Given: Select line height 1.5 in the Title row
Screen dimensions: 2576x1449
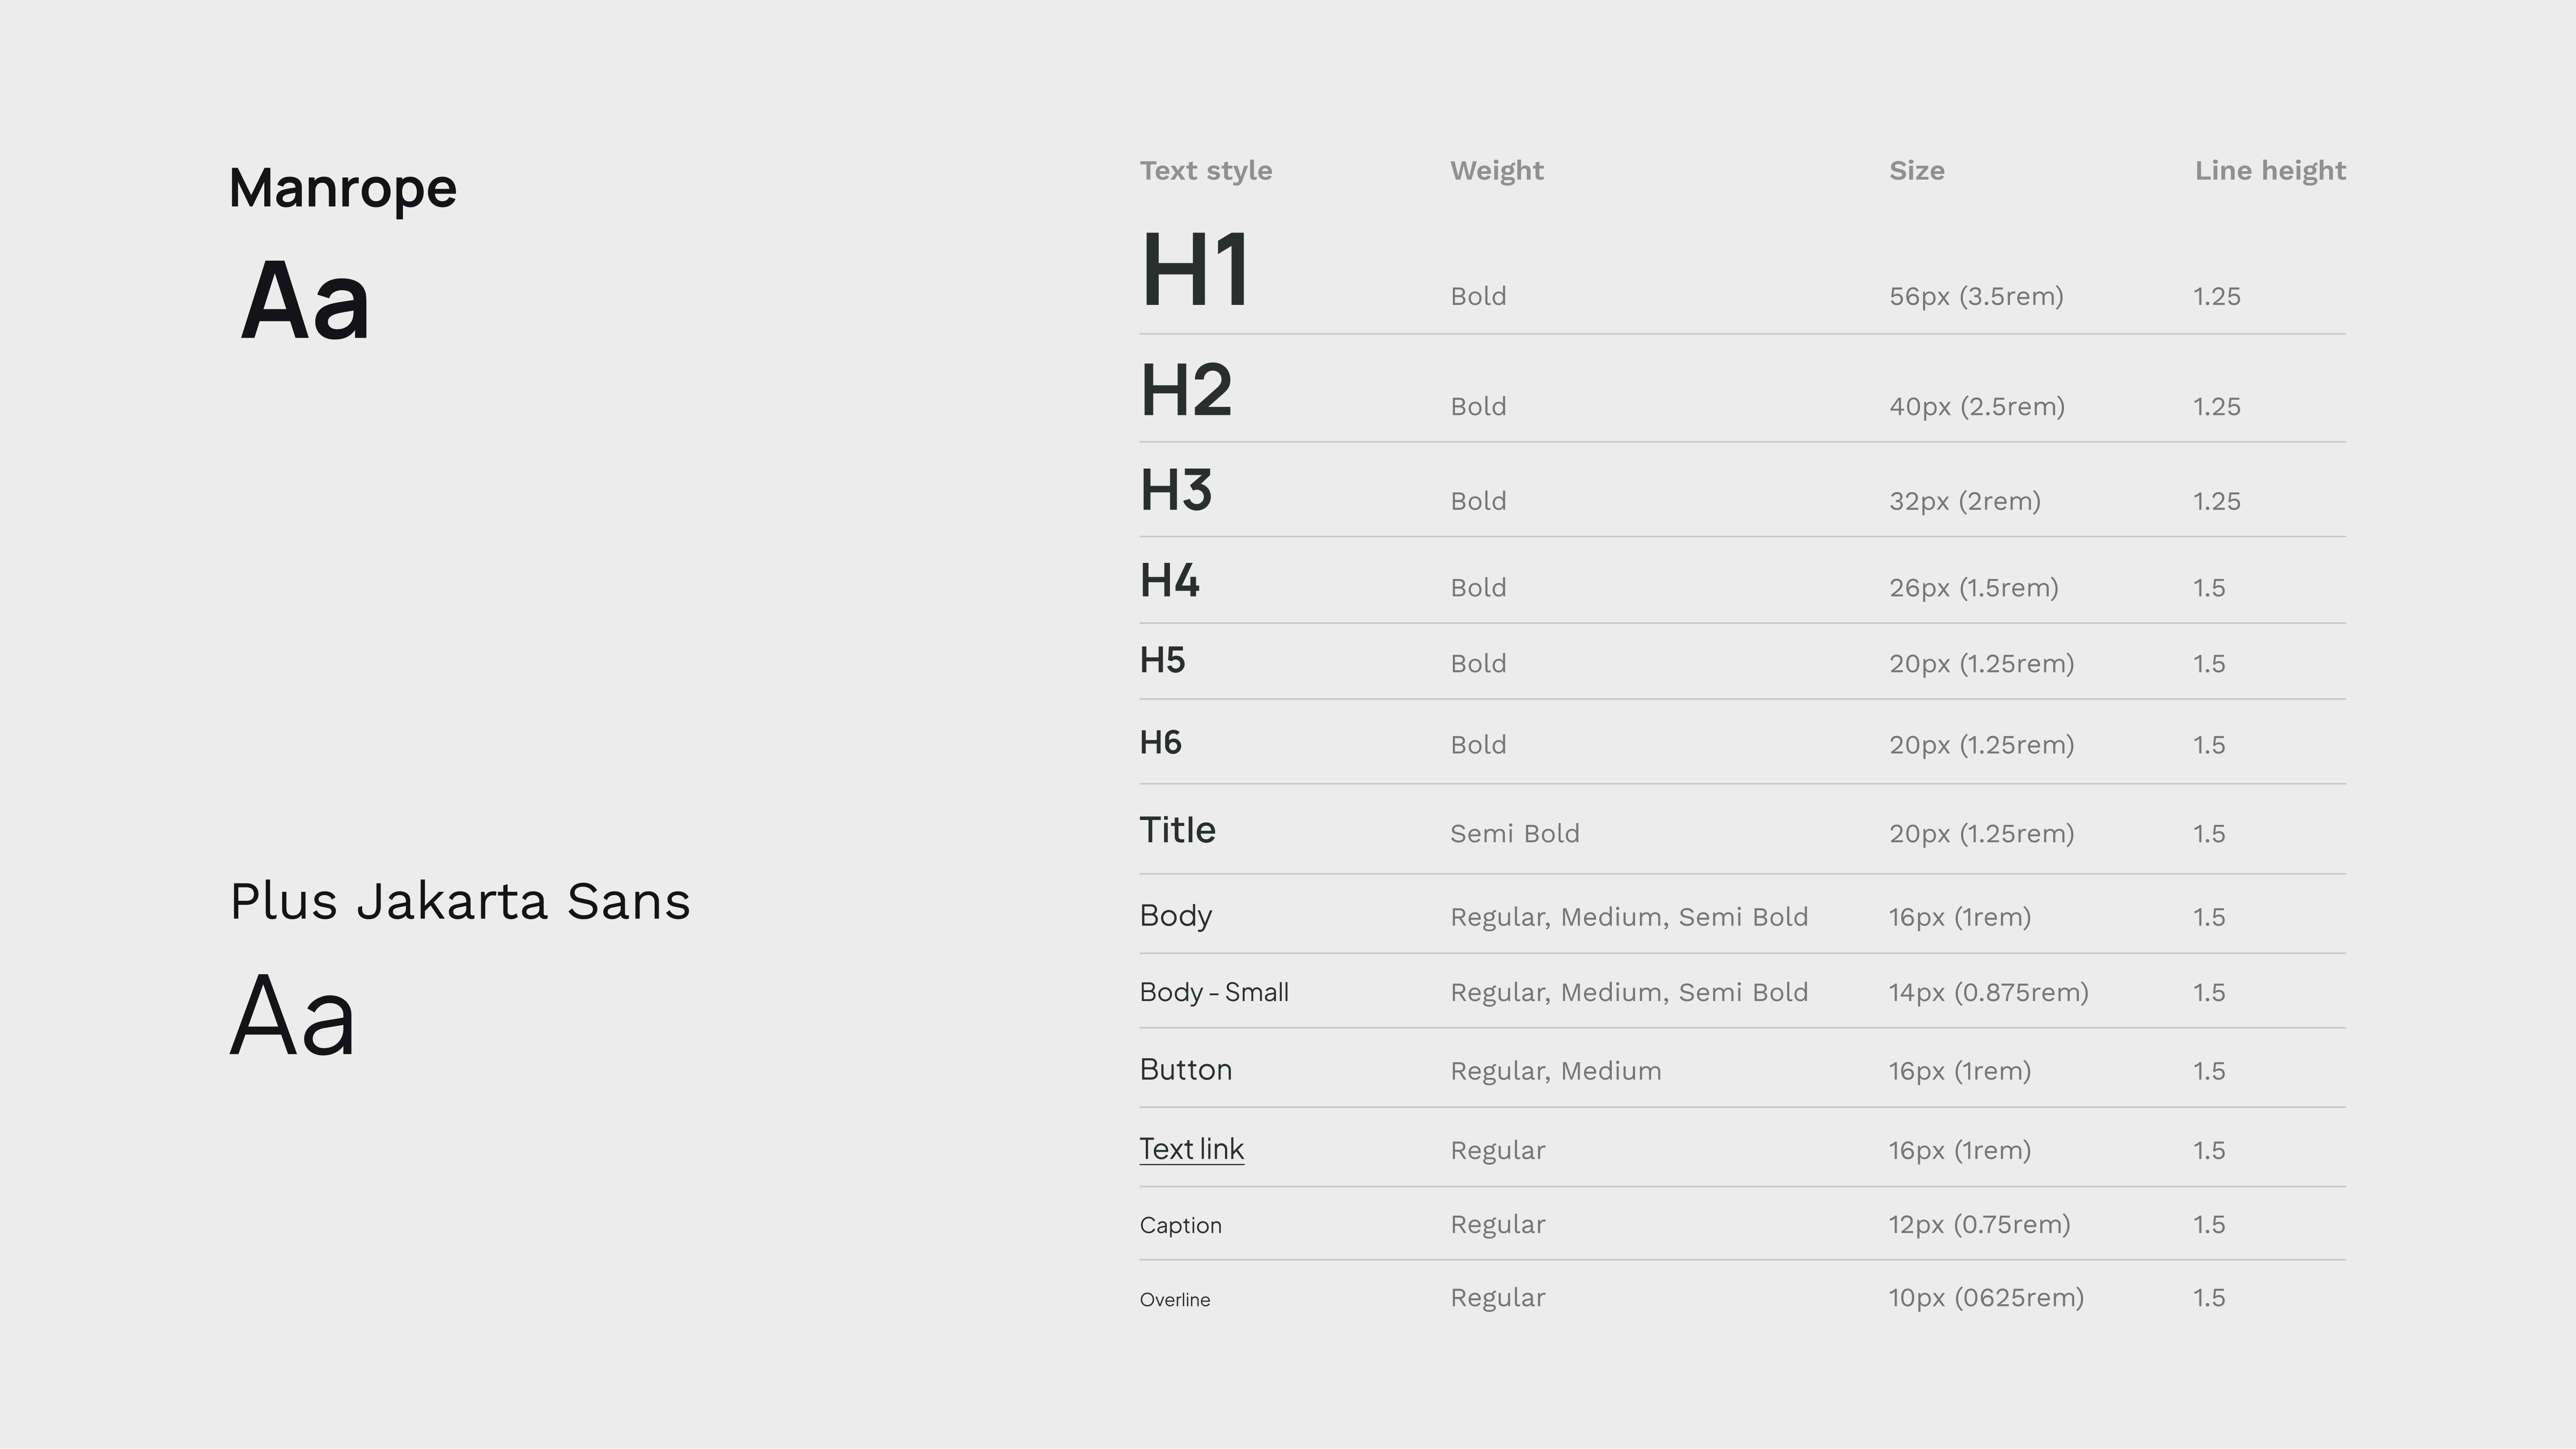Looking at the screenshot, I should pyautogui.click(x=2209, y=834).
